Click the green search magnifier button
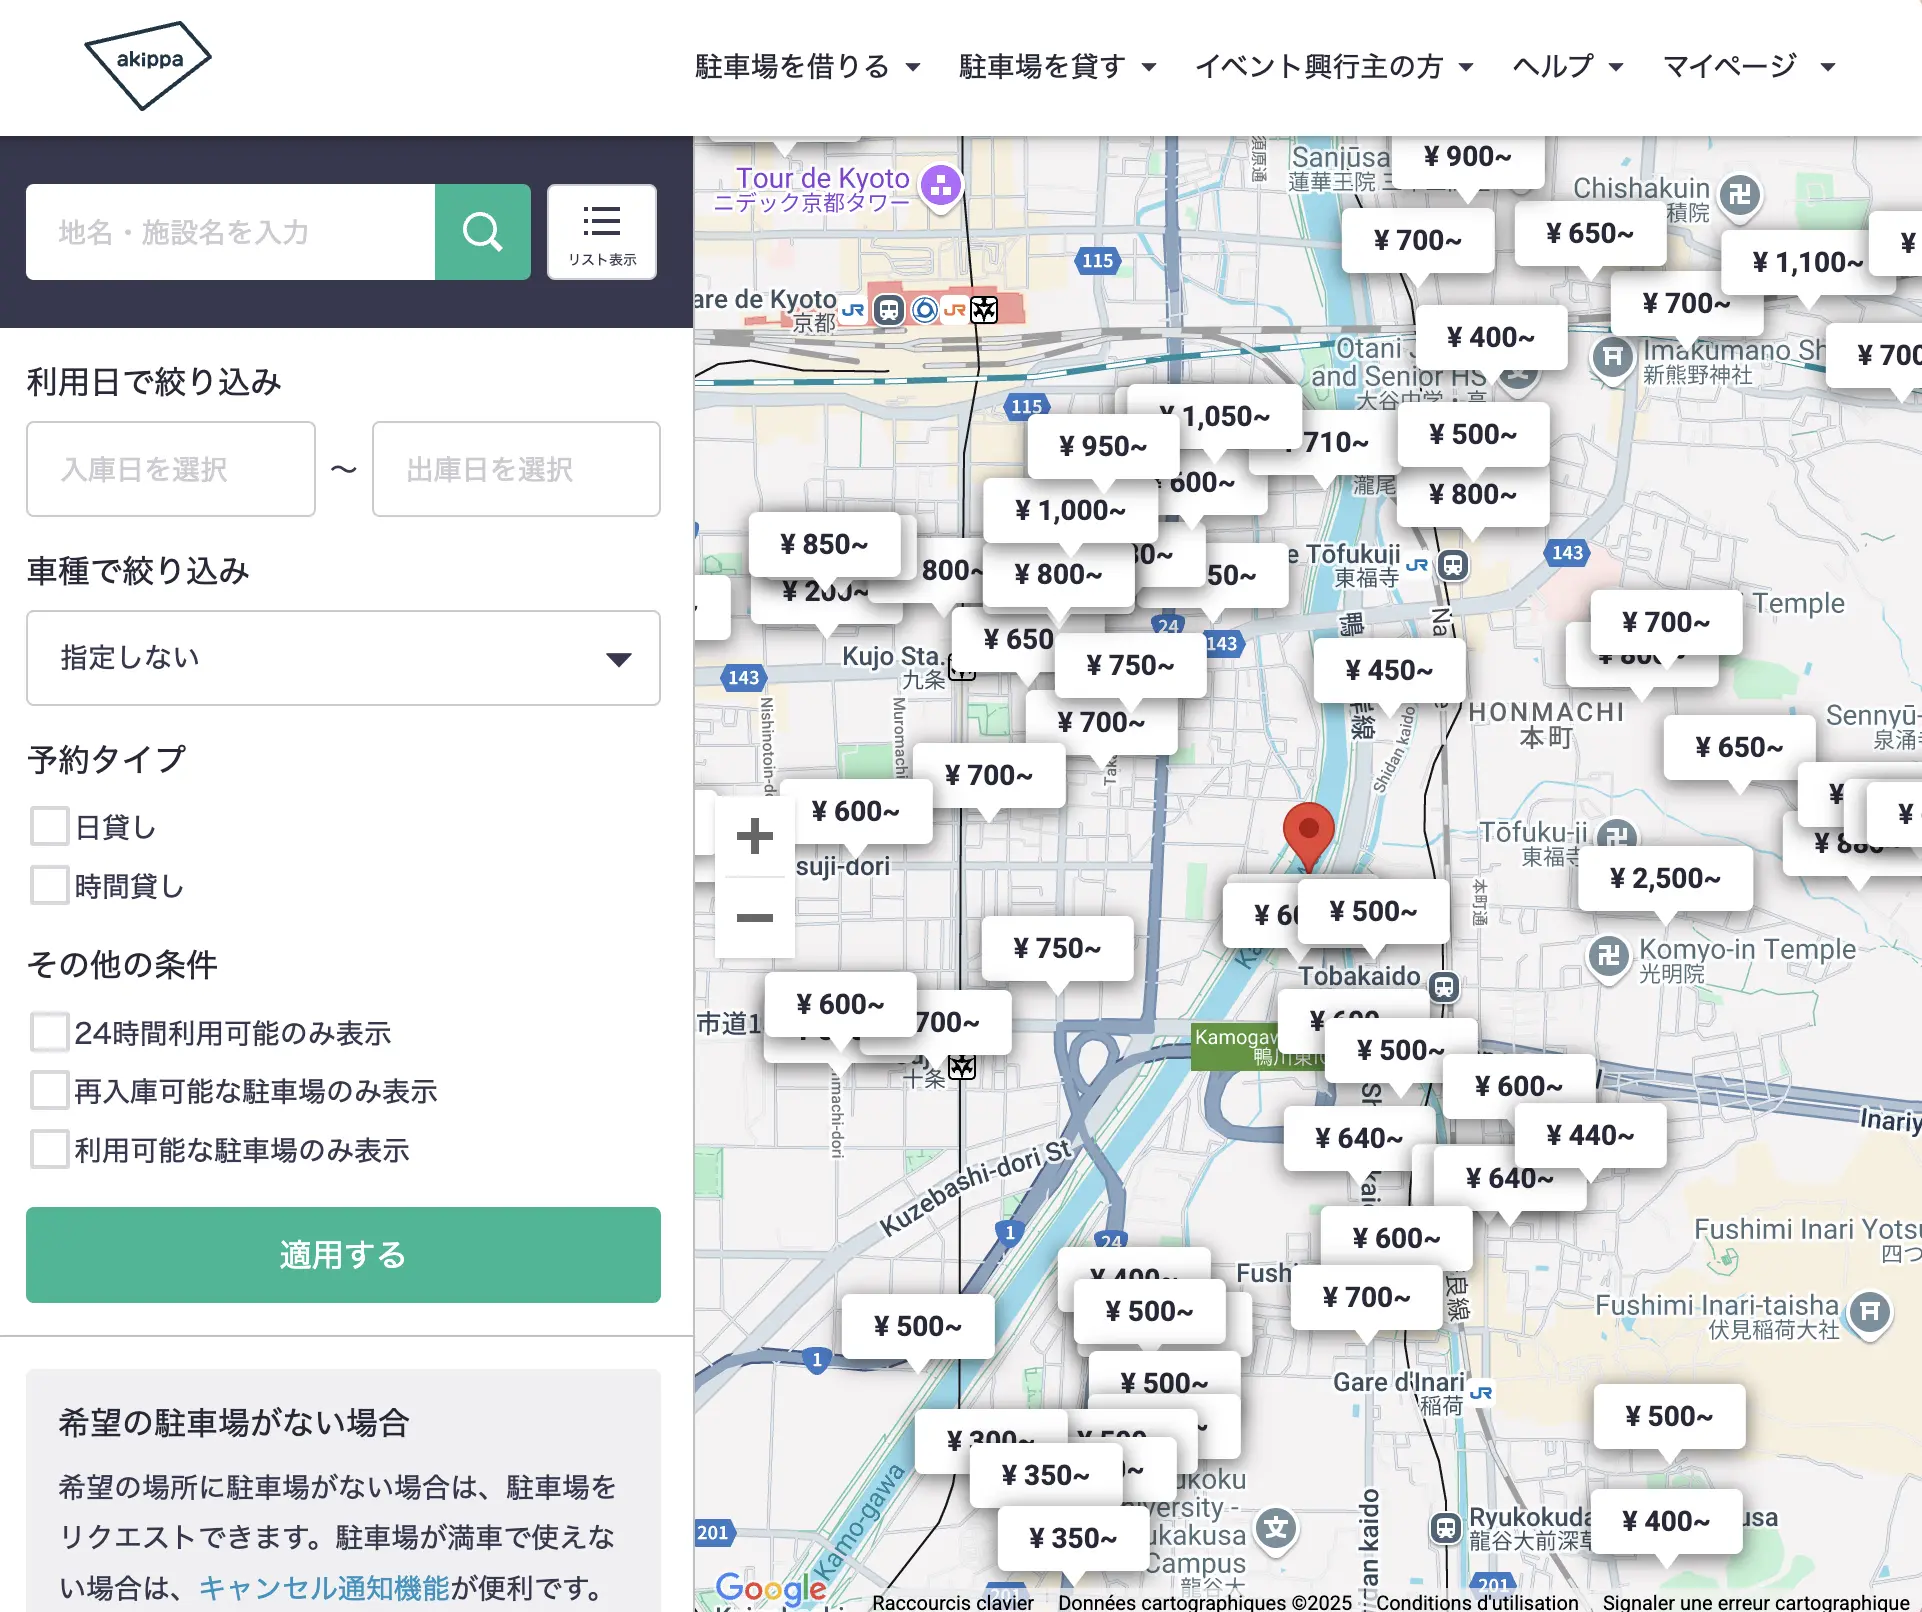This screenshot has height=1612, width=1922. coord(482,232)
